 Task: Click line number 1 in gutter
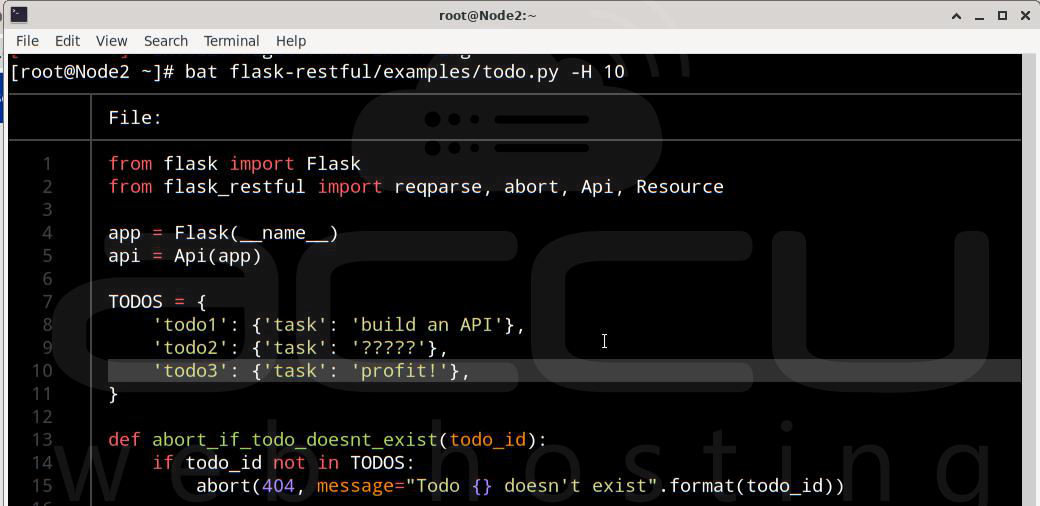(x=47, y=163)
